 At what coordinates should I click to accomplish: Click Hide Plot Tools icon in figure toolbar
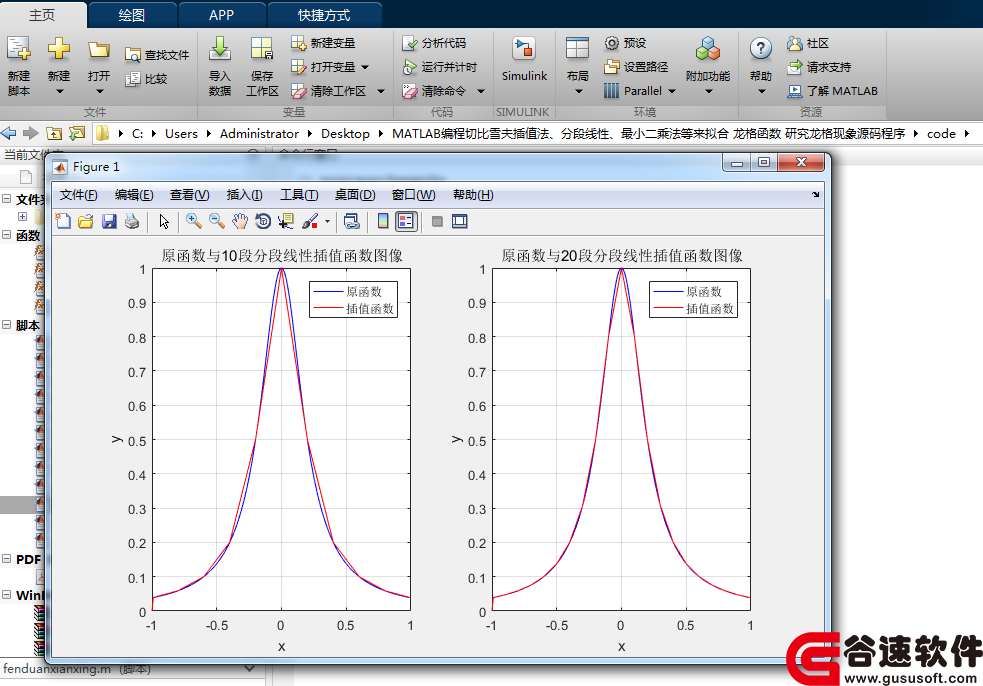point(438,221)
